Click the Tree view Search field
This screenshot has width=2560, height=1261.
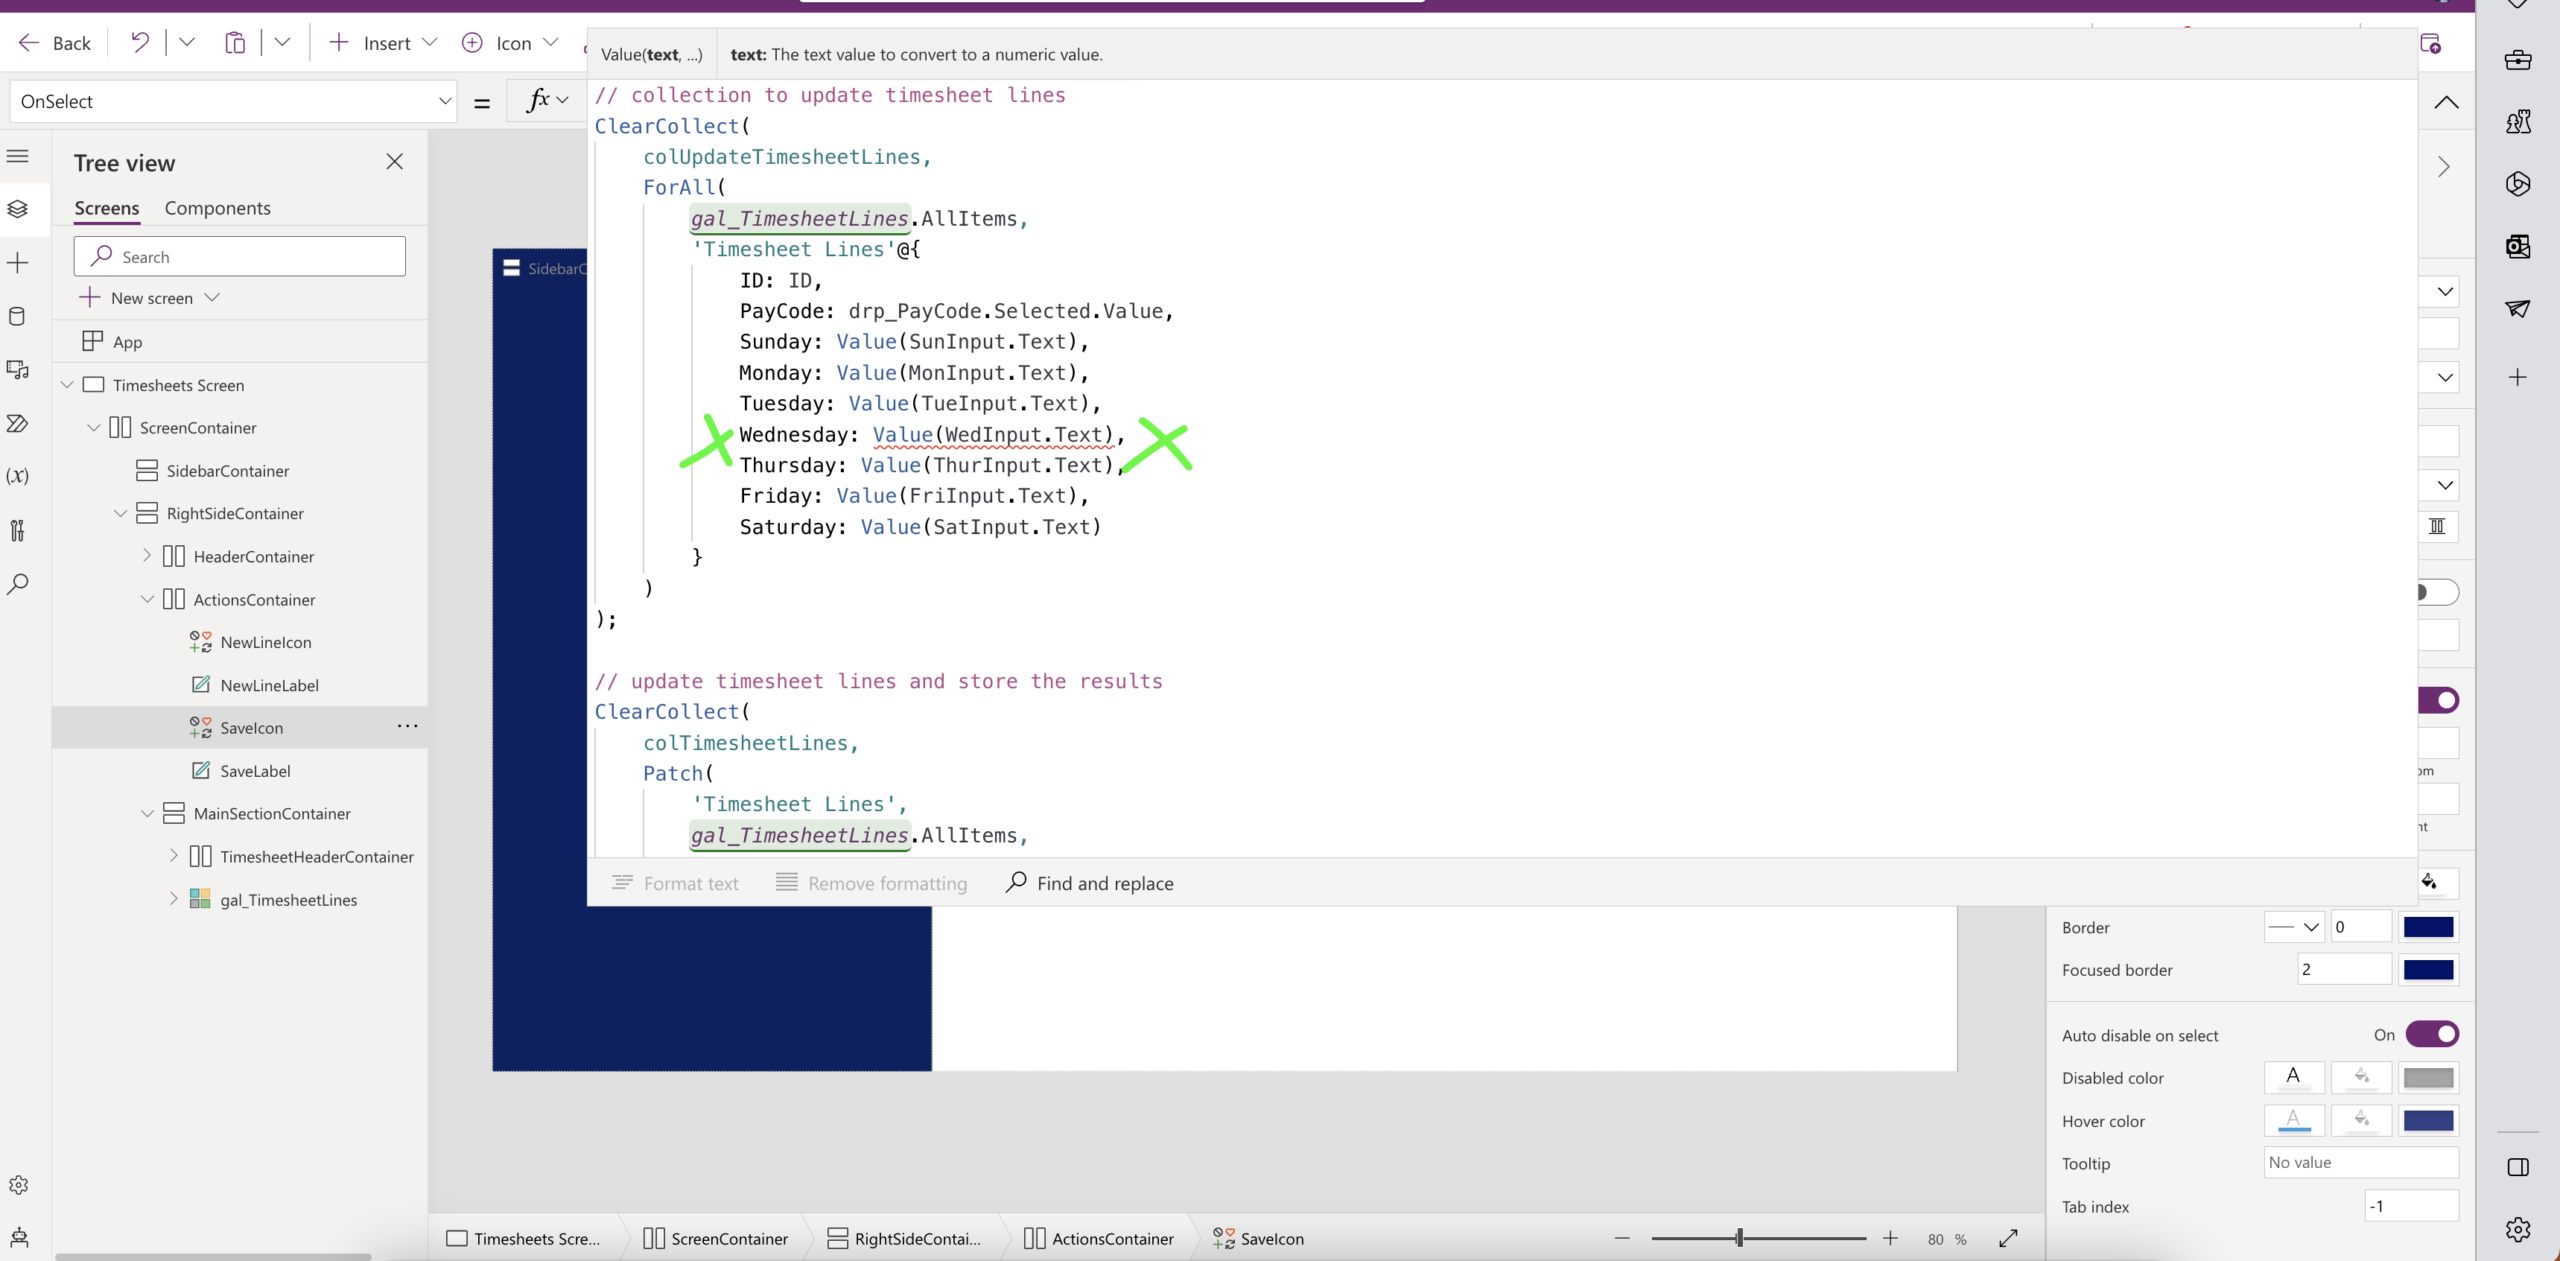tap(240, 257)
